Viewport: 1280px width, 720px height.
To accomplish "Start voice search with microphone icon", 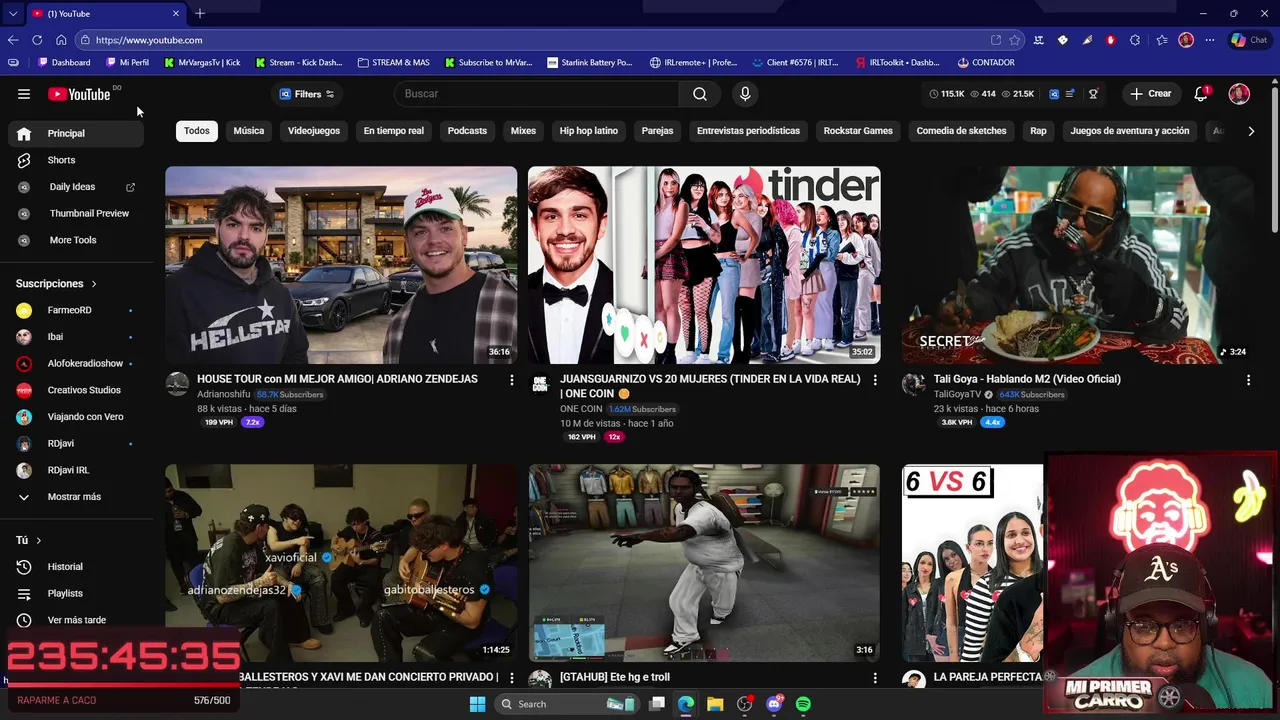I will (744, 94).
